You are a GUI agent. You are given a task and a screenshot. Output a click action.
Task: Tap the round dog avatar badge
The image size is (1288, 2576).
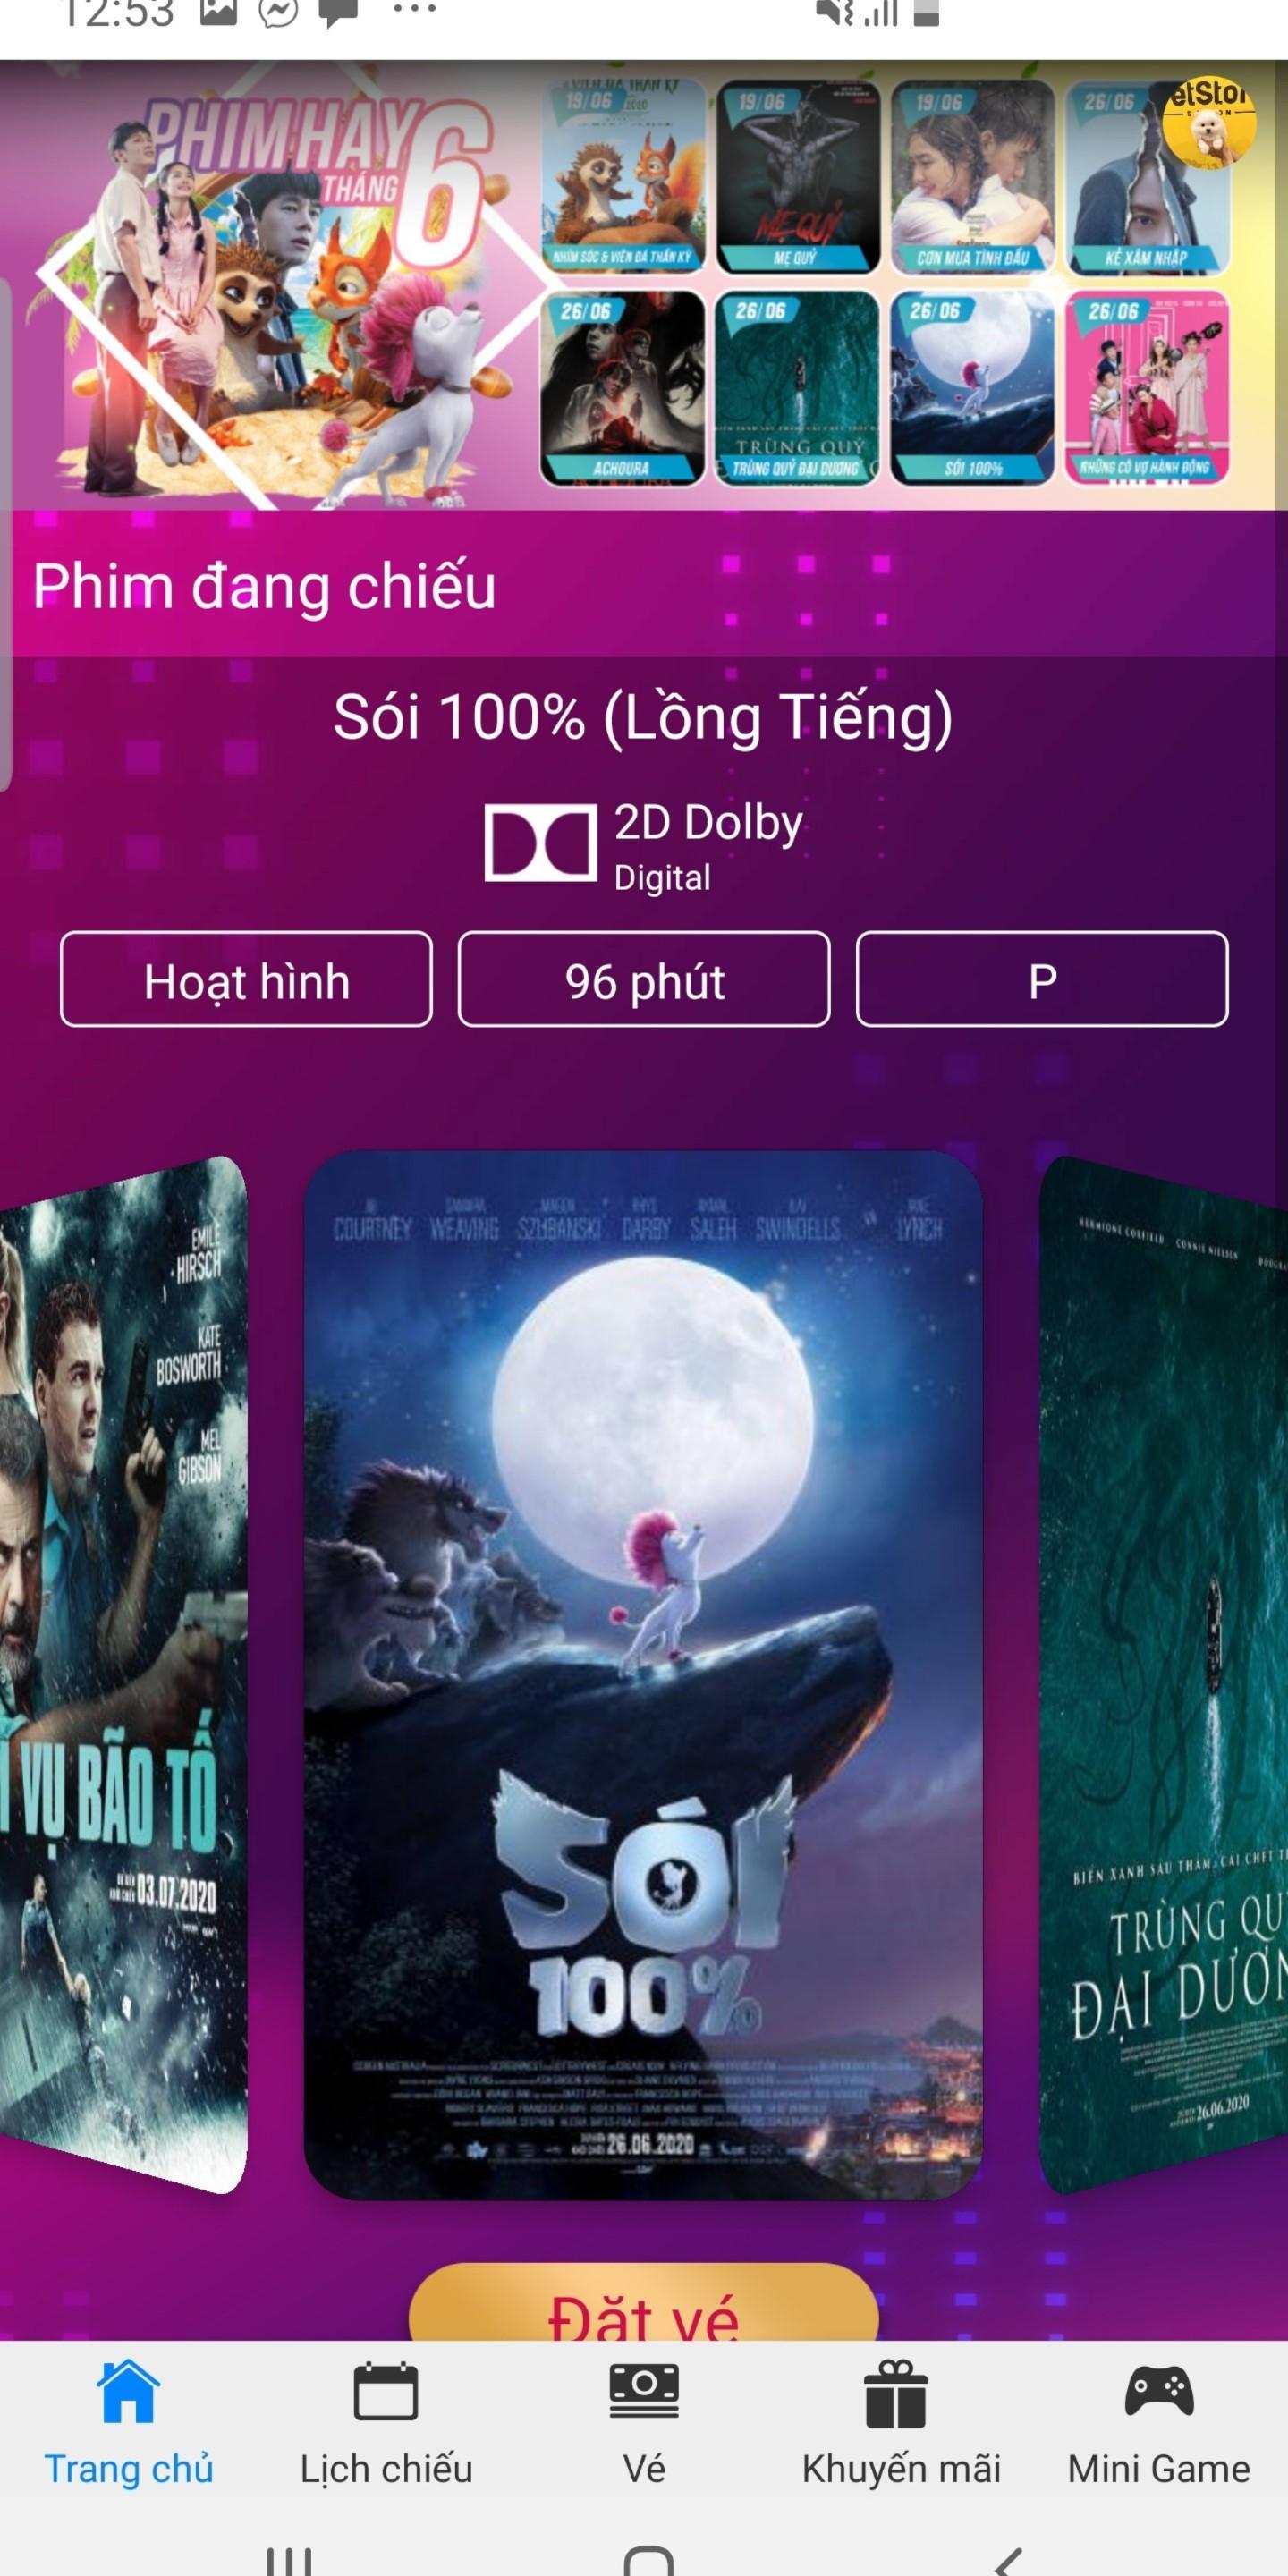click(1209, 122)
